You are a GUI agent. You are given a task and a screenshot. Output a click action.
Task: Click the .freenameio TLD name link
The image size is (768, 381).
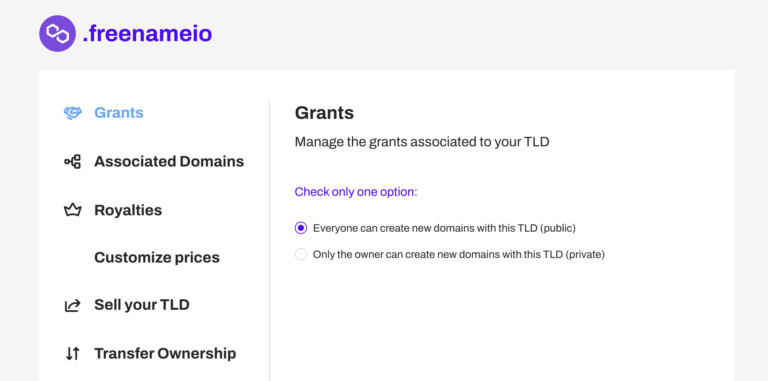pos(147,33)
